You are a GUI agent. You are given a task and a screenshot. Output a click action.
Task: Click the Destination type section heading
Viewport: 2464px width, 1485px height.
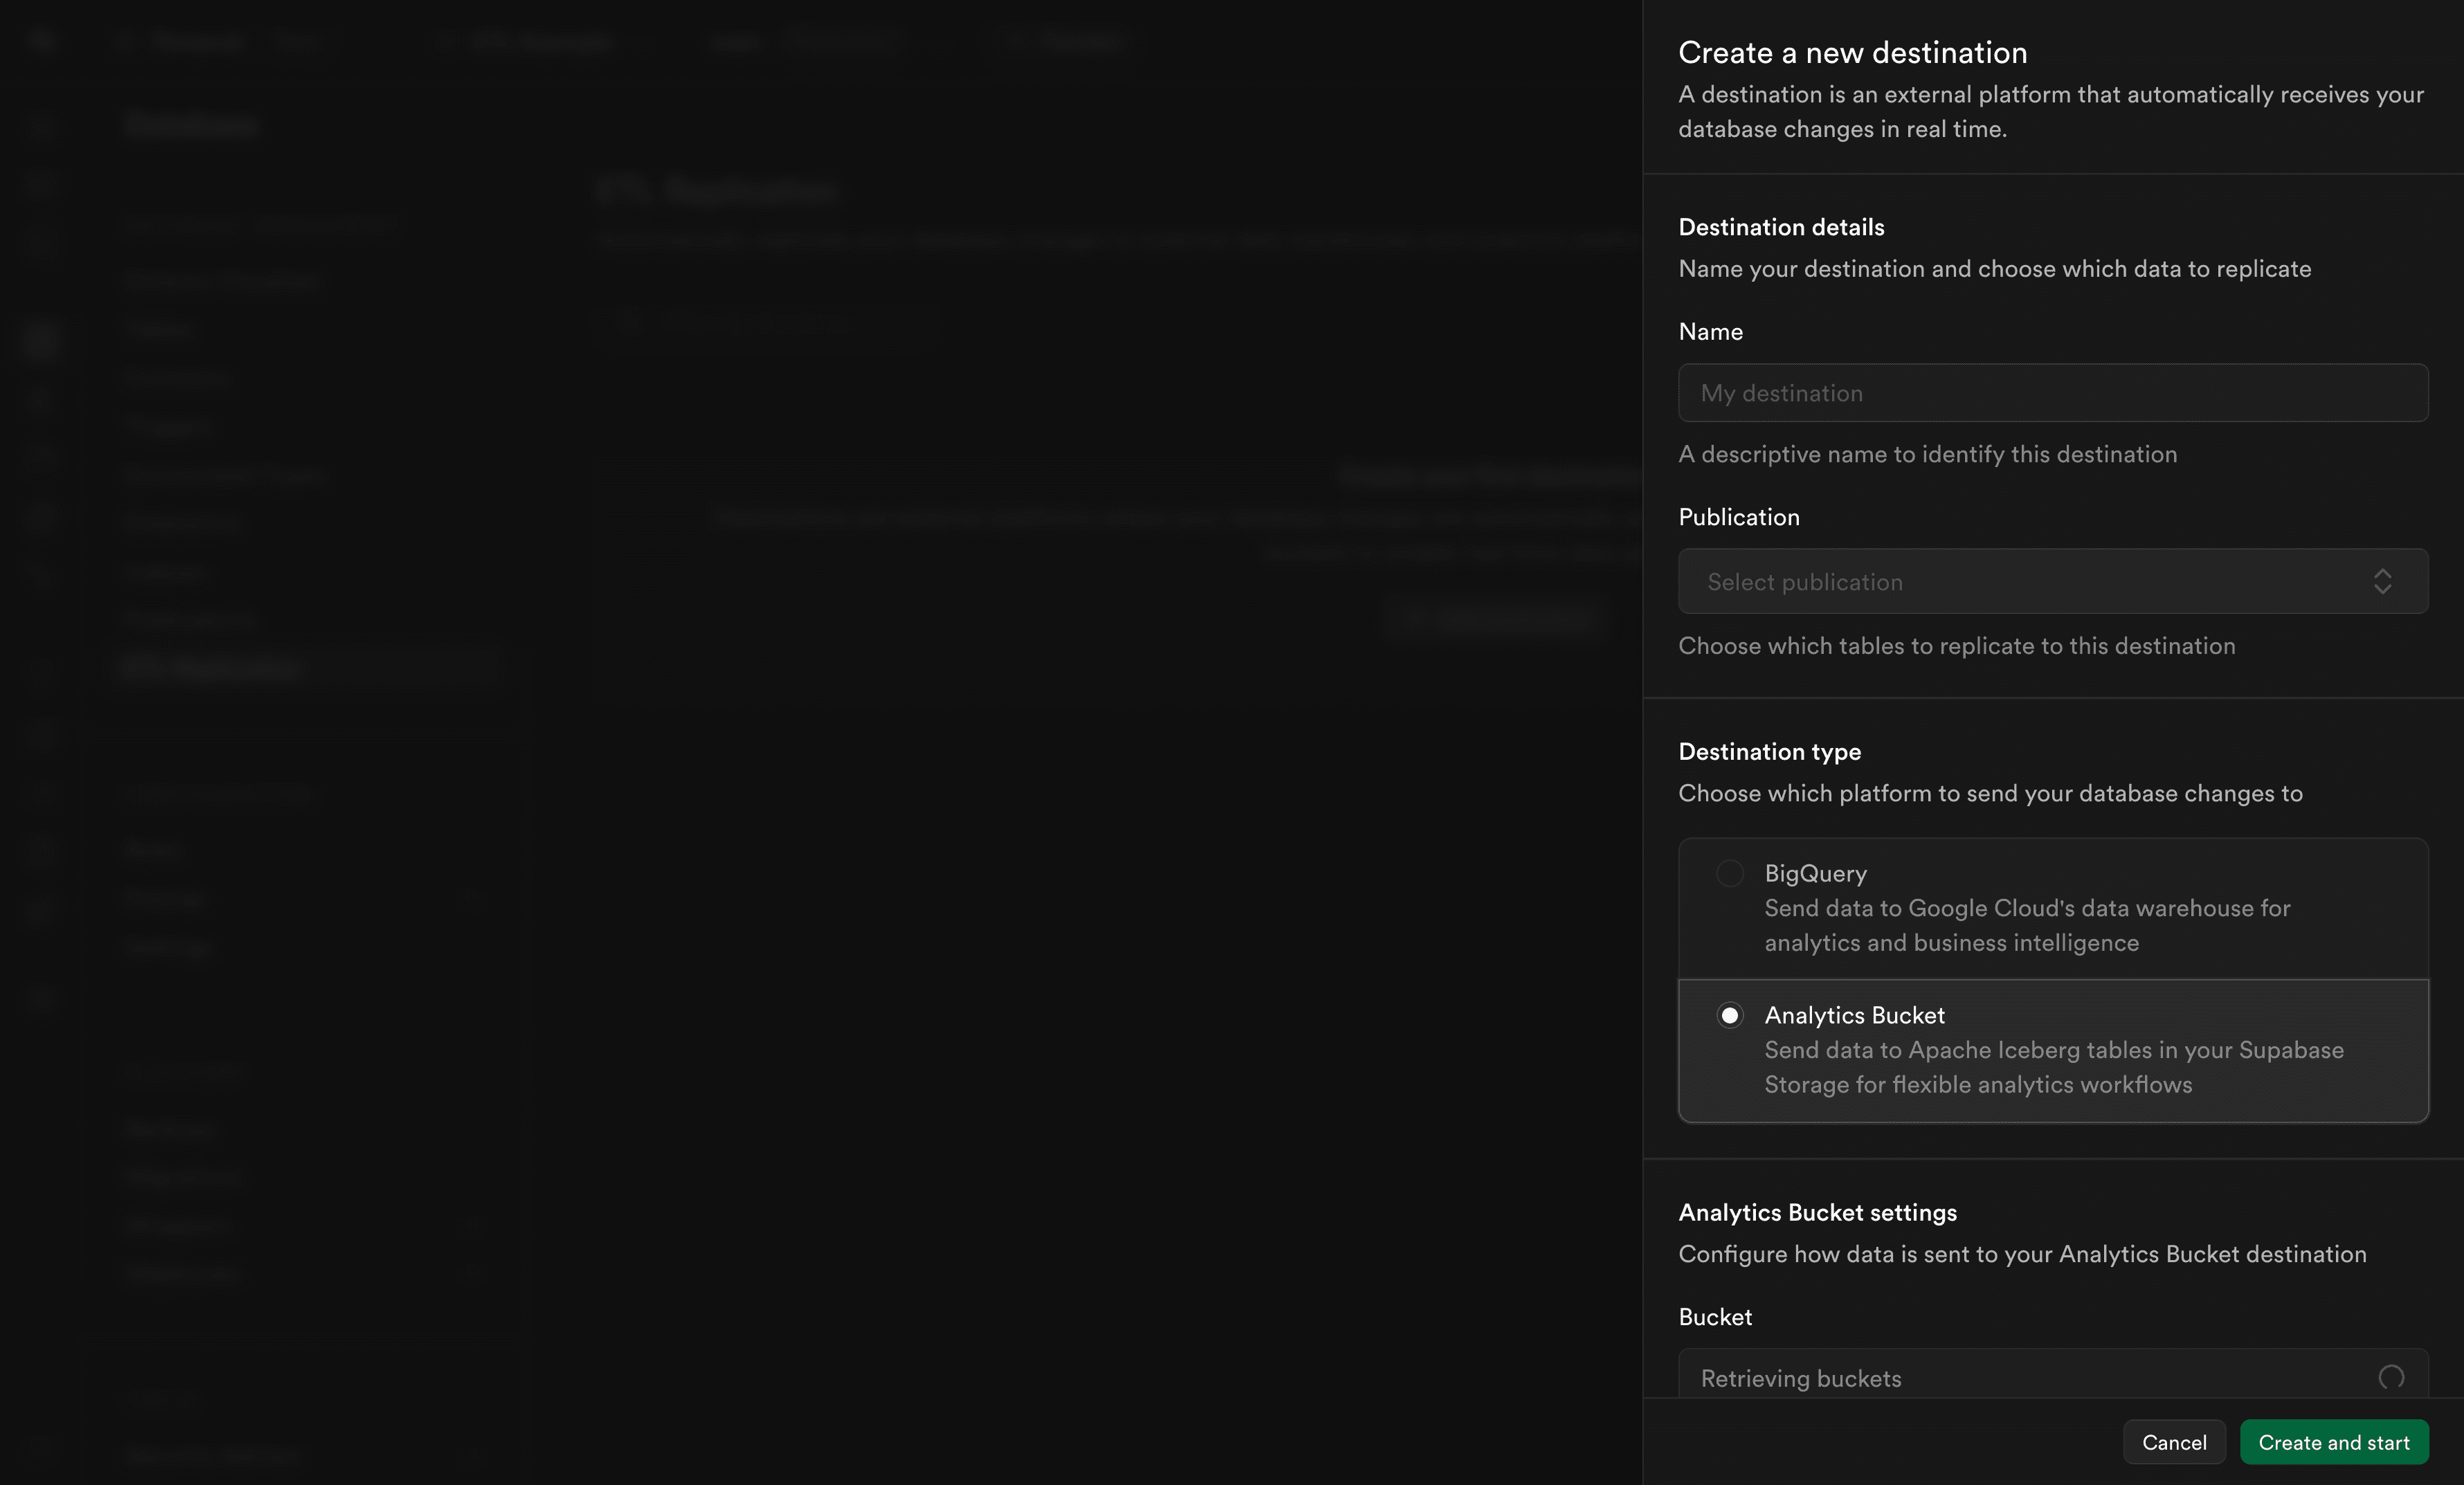1769,751
